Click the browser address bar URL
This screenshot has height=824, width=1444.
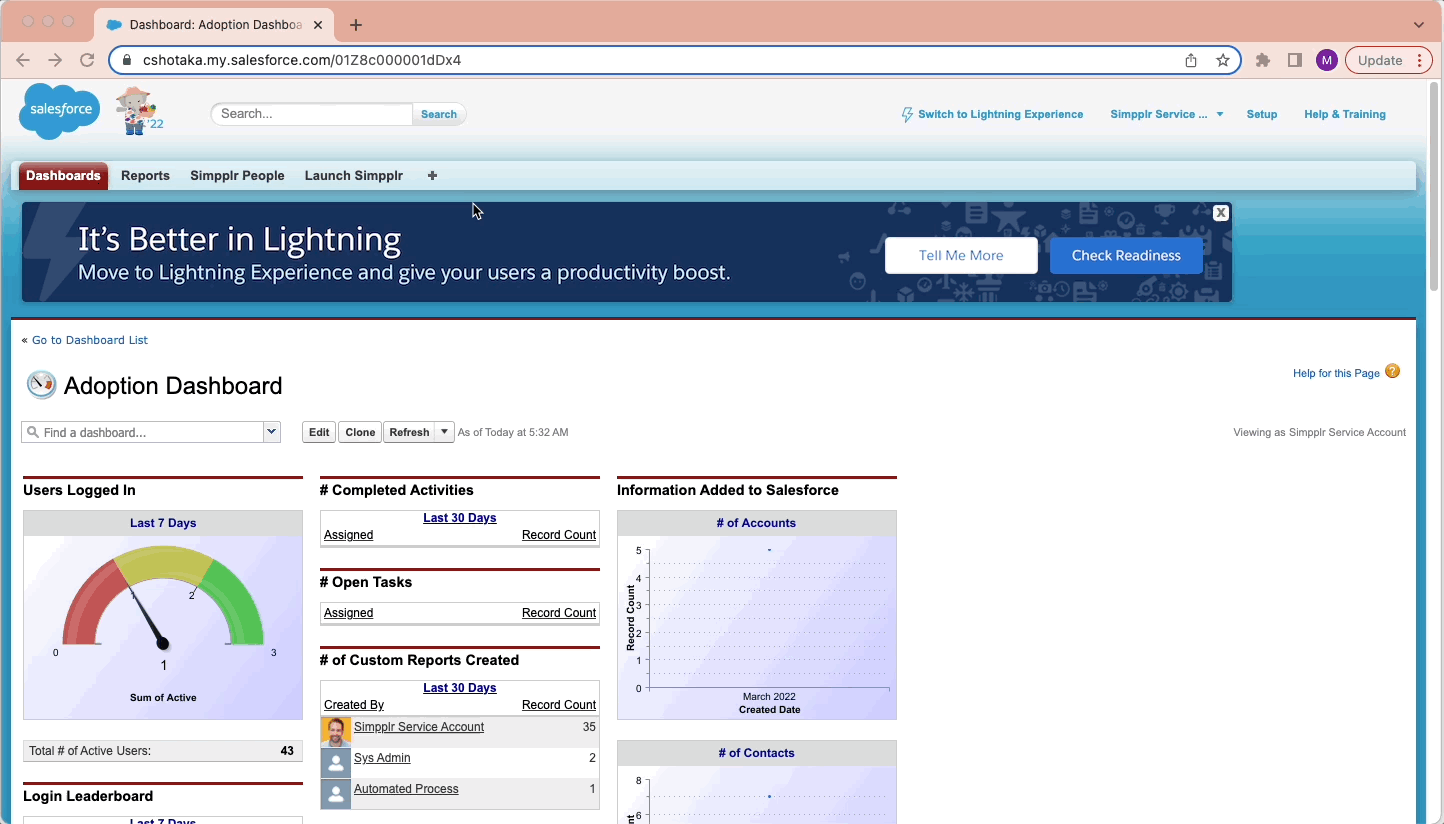coord(302,60)
